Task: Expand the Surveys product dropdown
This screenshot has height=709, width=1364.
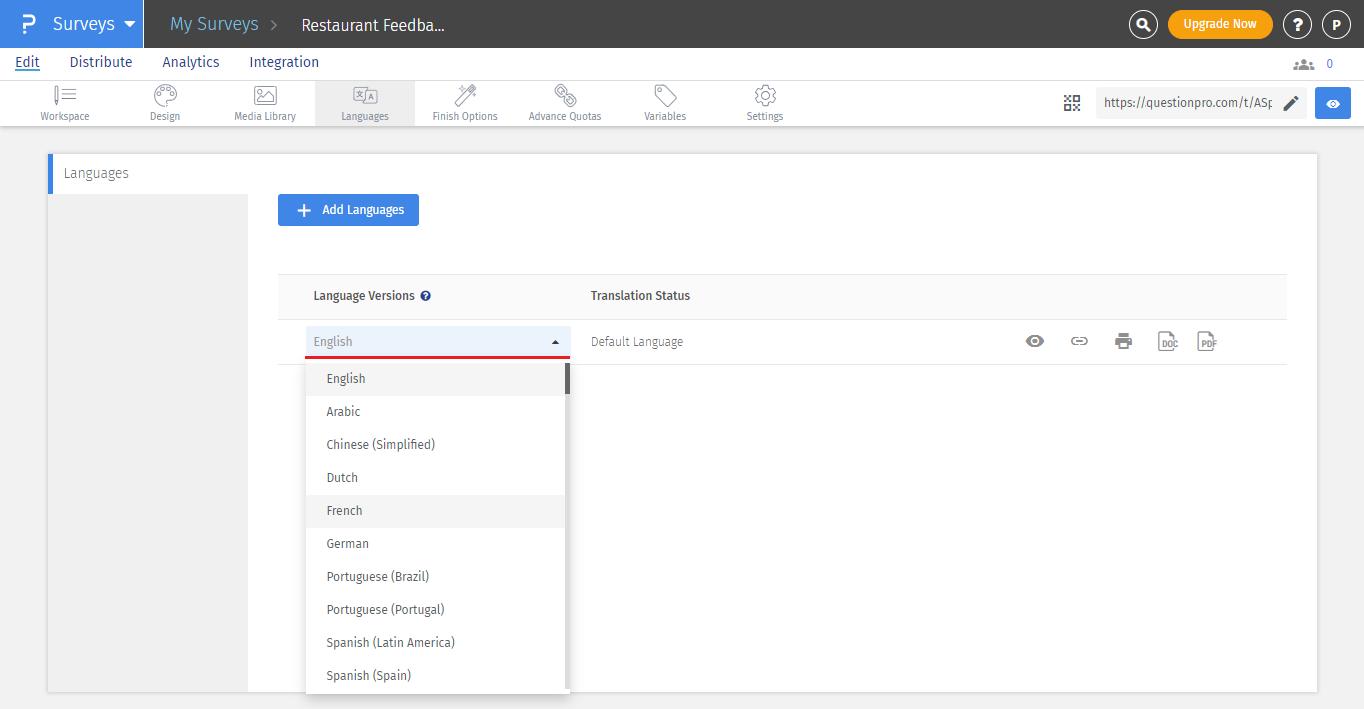Action: (129, 24)
